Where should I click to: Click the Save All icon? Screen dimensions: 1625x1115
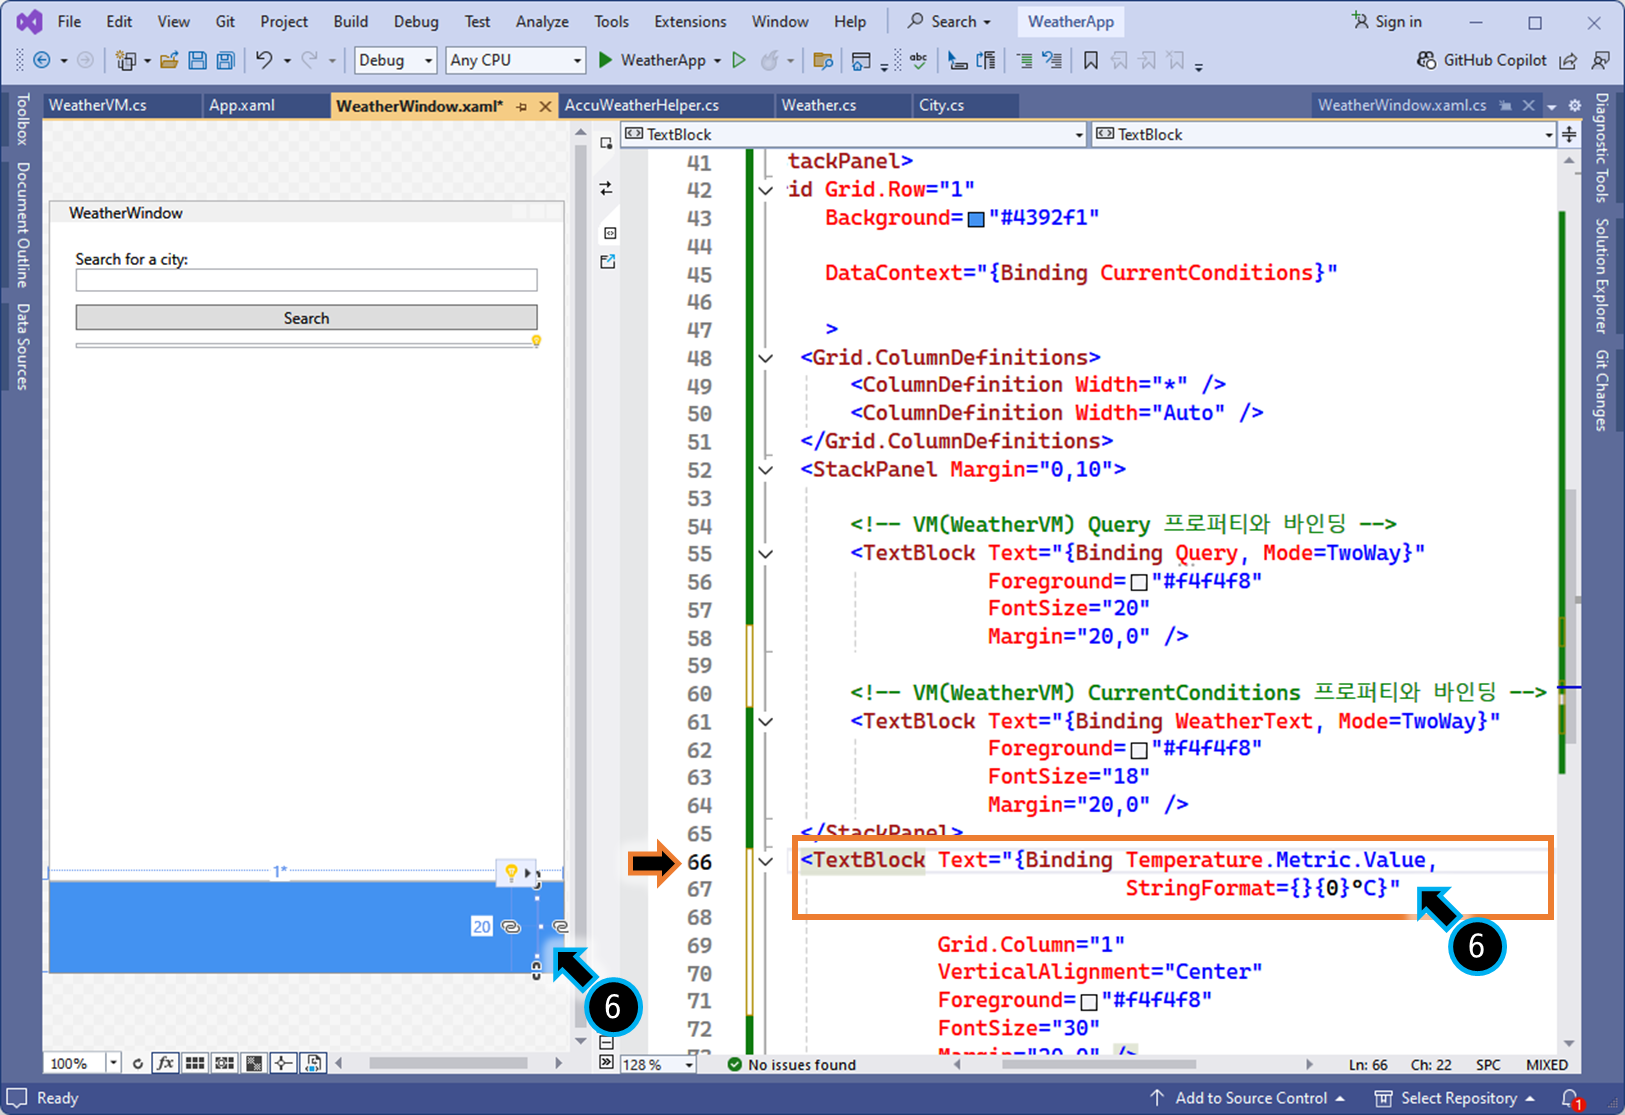coord(226,60)
